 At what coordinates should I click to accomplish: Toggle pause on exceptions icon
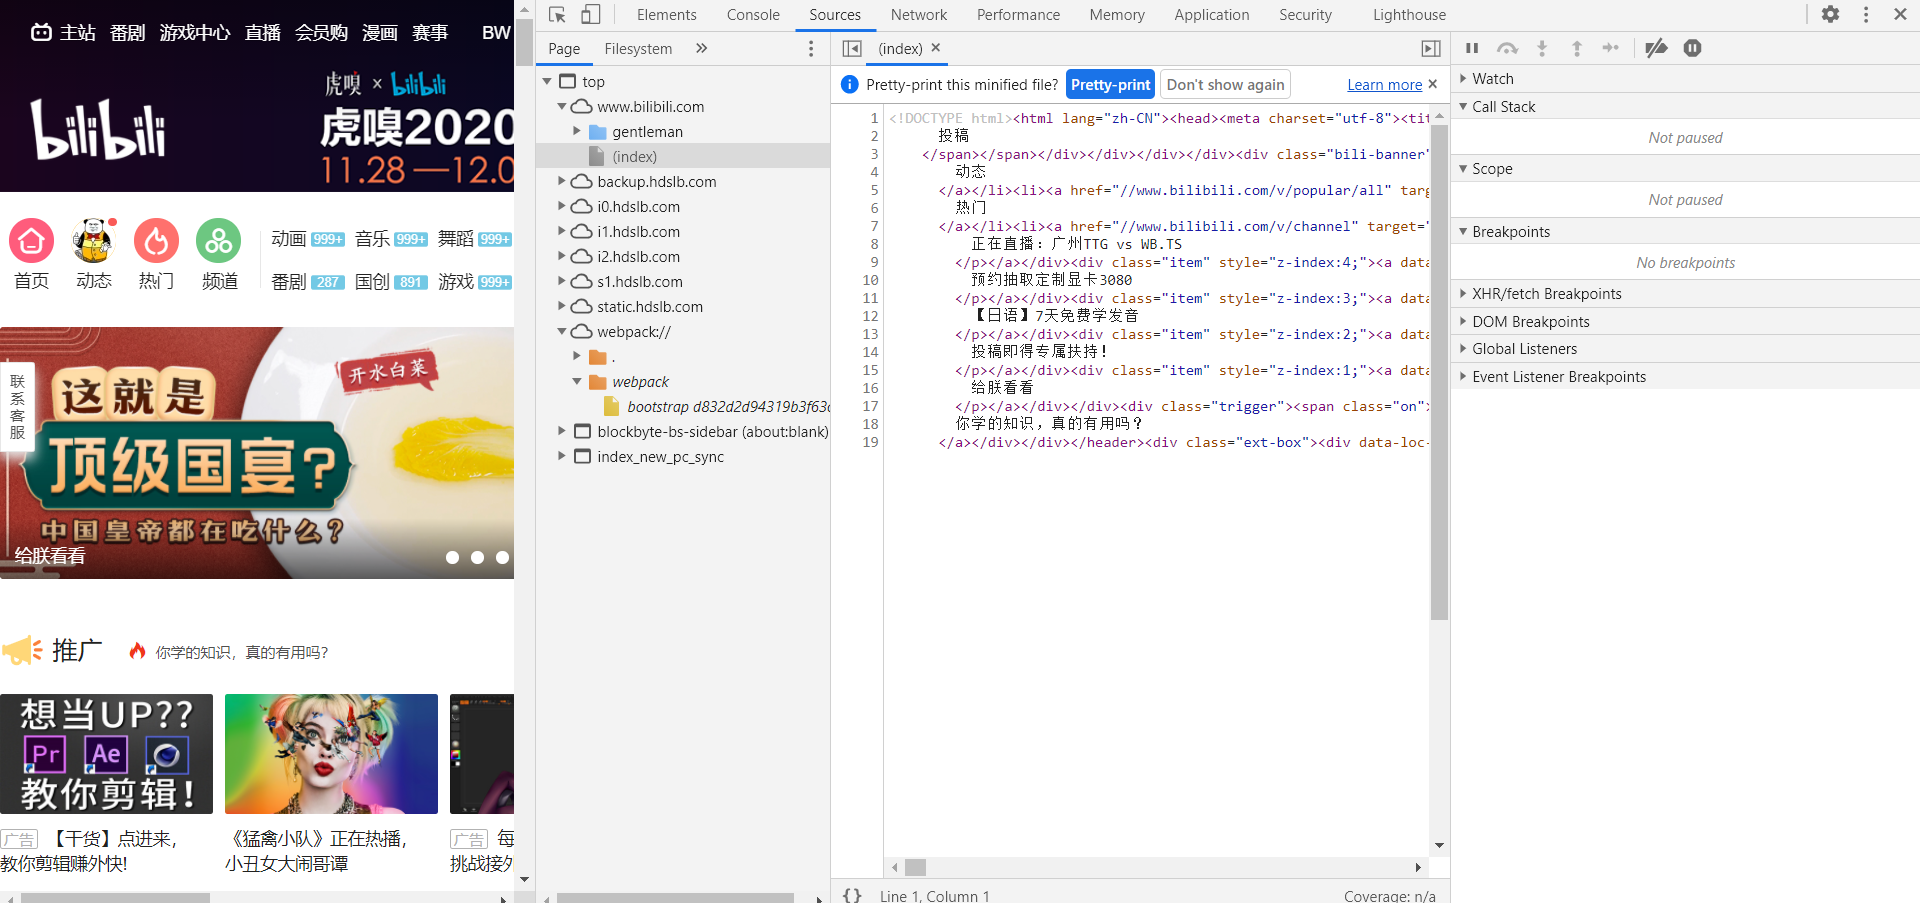(1692, 48)
